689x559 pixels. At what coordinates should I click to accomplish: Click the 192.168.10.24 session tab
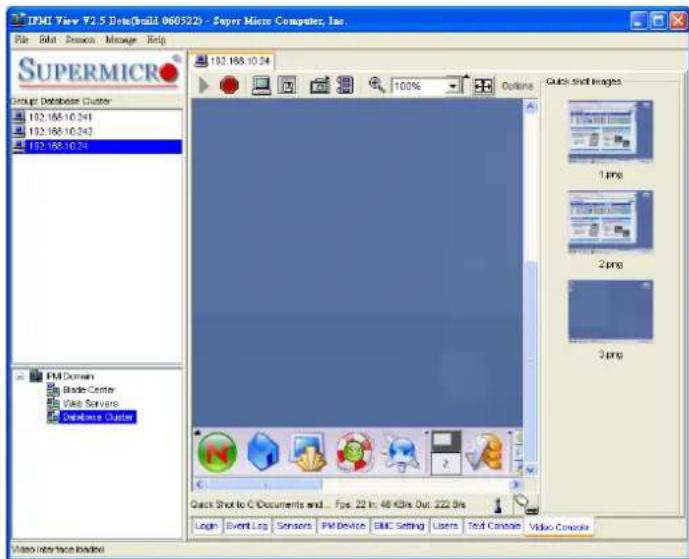coord(233,61)
